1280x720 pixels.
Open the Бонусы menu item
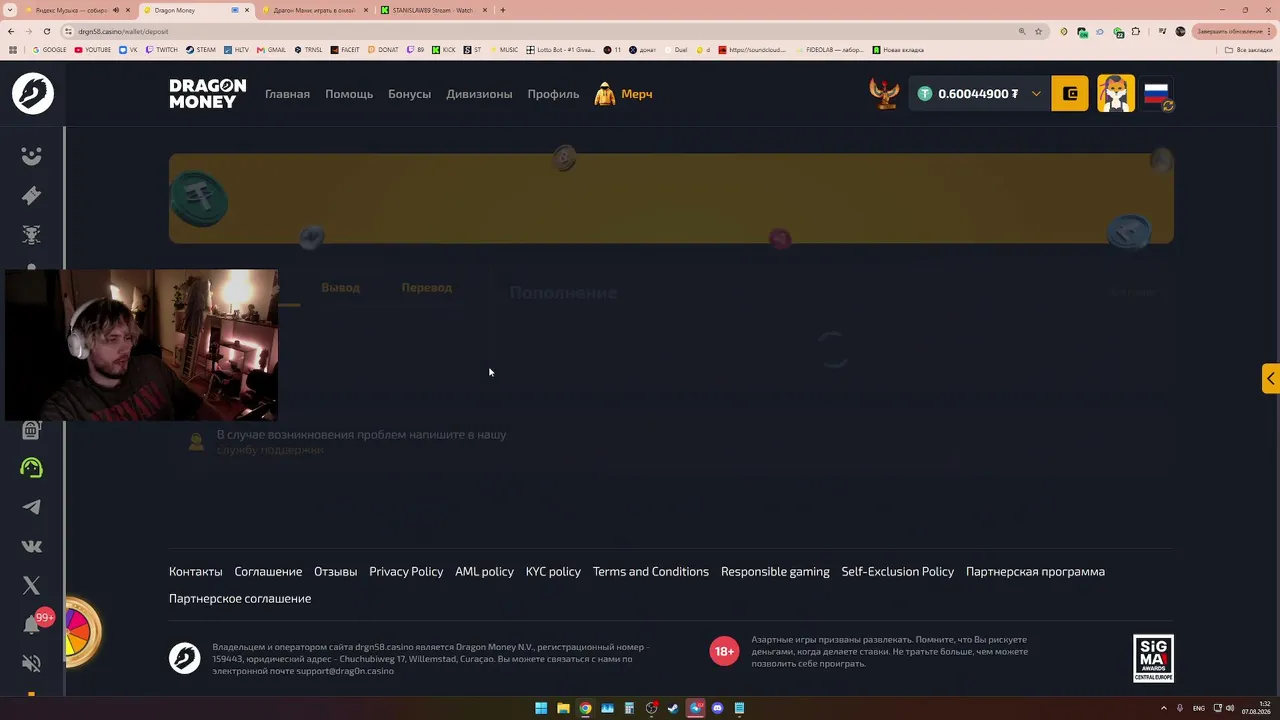(409, 94)
